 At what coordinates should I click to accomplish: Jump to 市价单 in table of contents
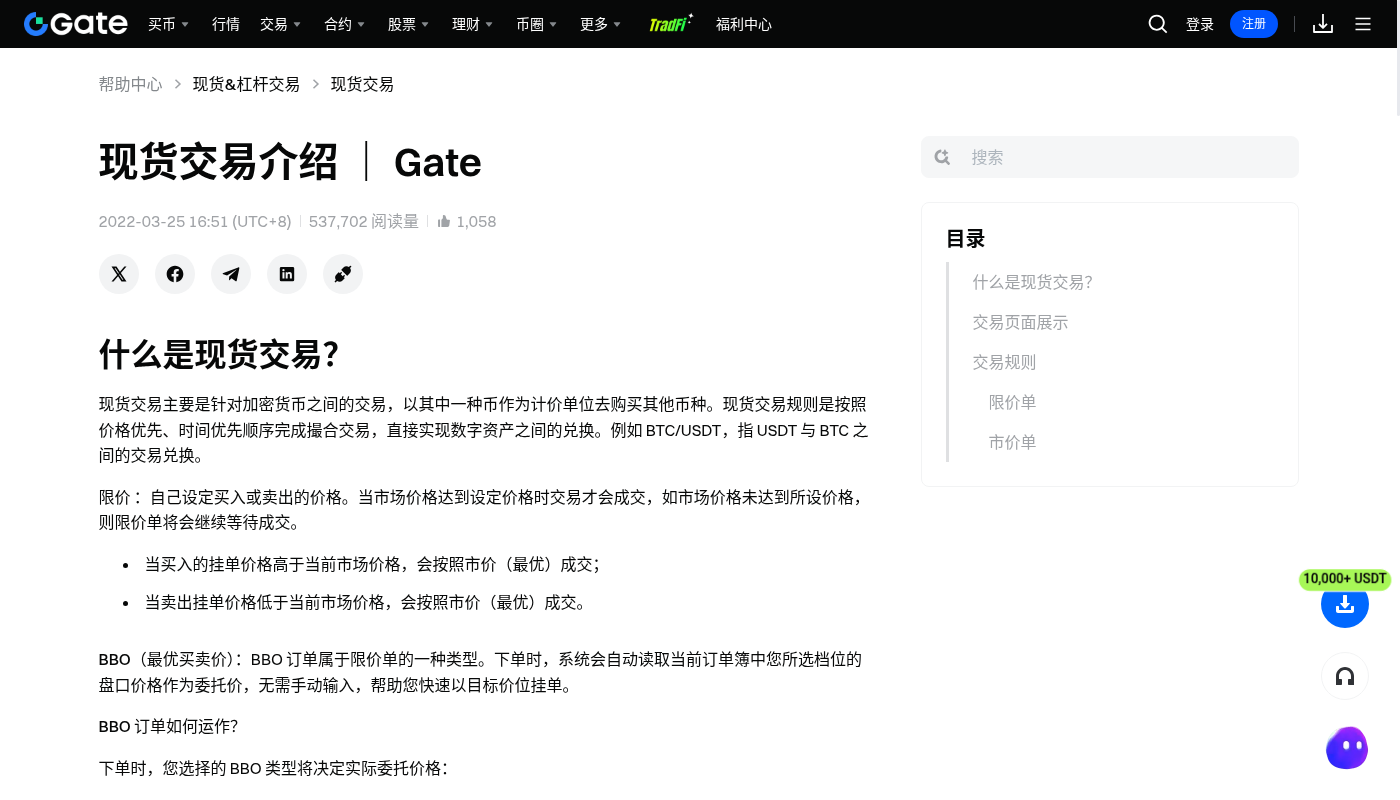coord(1012,442)
